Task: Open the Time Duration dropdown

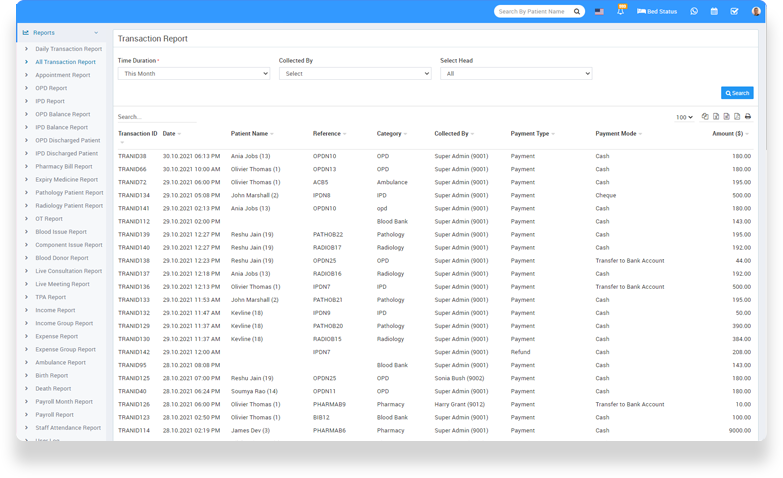Action: (194, 74)
